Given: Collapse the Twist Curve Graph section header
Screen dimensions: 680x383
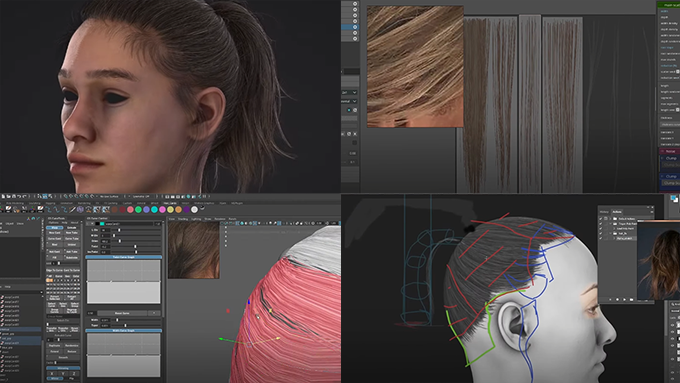Looking at the screenshot, I should [124, 257].
